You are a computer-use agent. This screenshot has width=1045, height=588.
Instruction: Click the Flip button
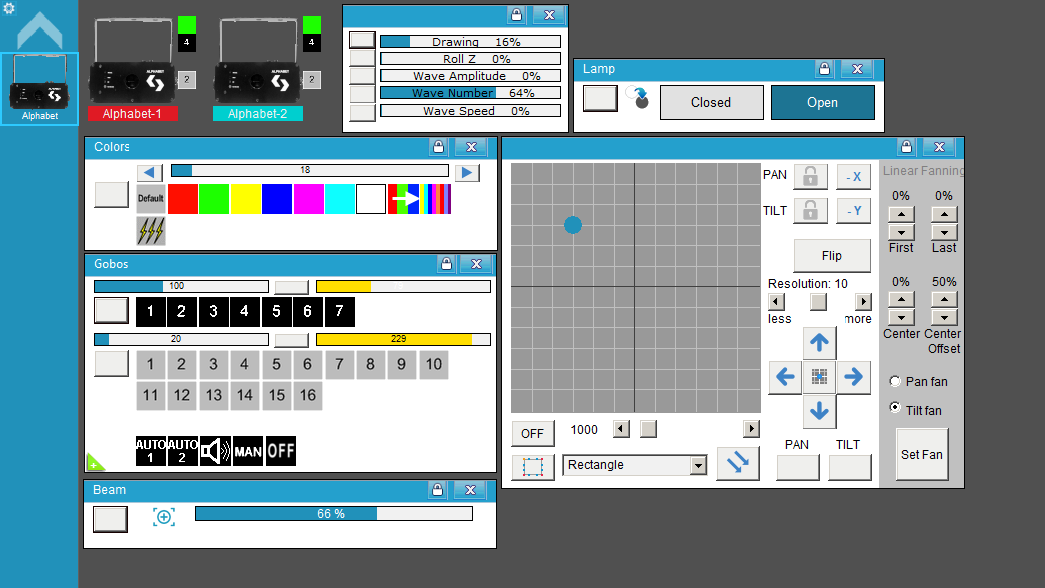click(832, 256)
